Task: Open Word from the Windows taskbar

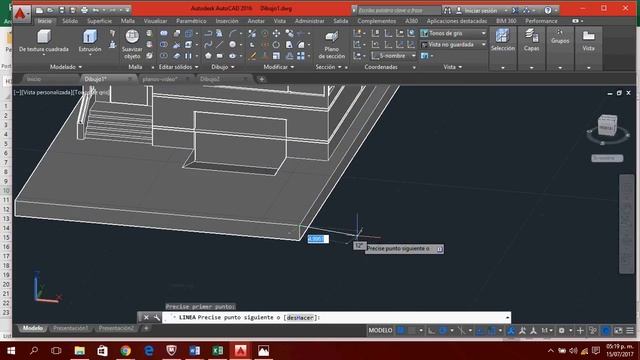Action: click(195, 351)
